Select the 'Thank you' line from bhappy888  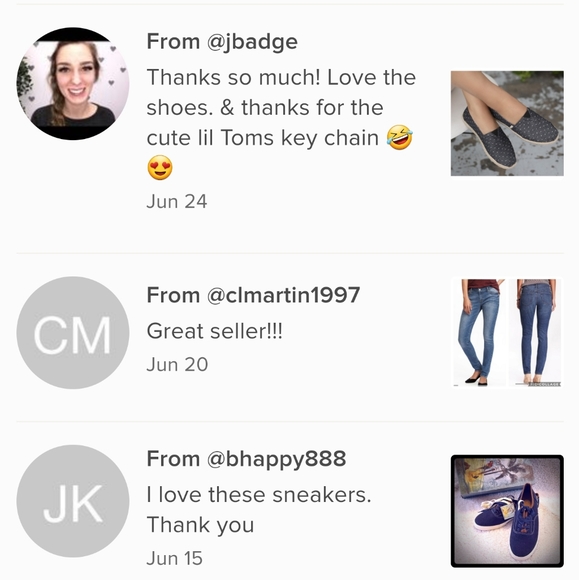(201, 525)
